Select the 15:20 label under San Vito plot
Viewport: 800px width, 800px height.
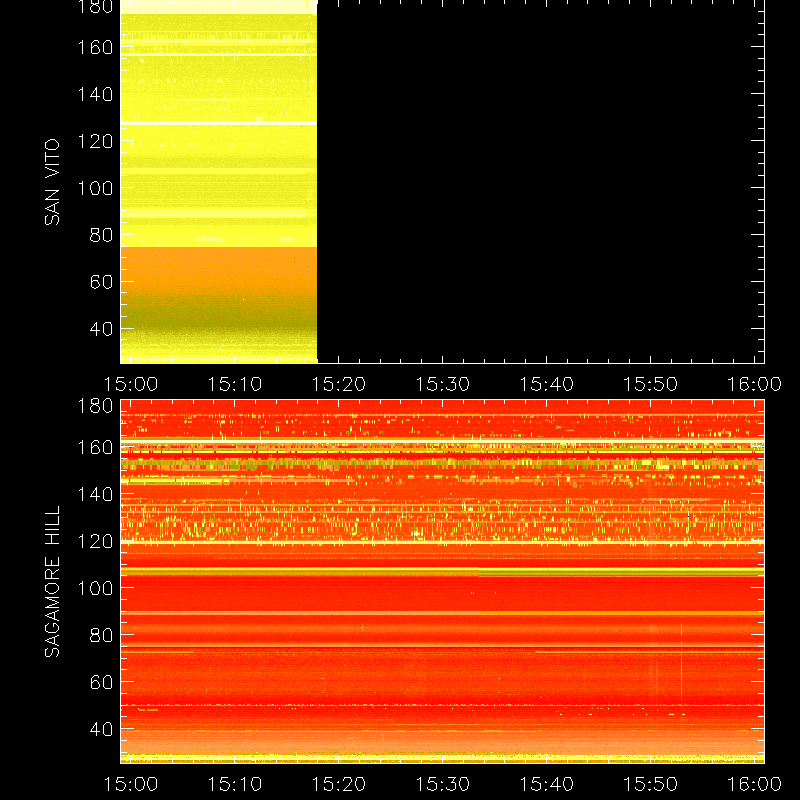(338, 384)
